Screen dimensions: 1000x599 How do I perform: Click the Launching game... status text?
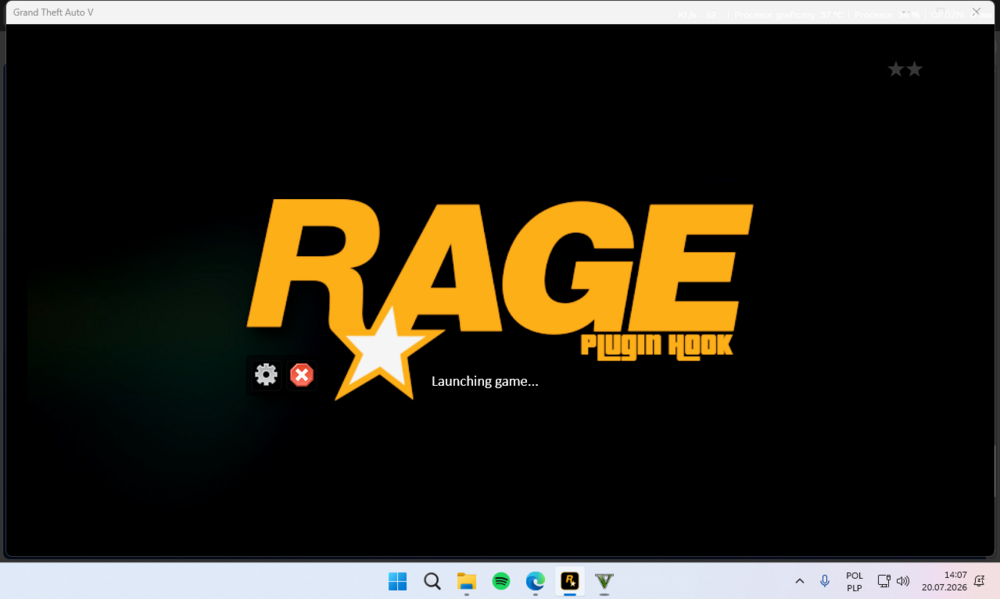tap(485, 381)
